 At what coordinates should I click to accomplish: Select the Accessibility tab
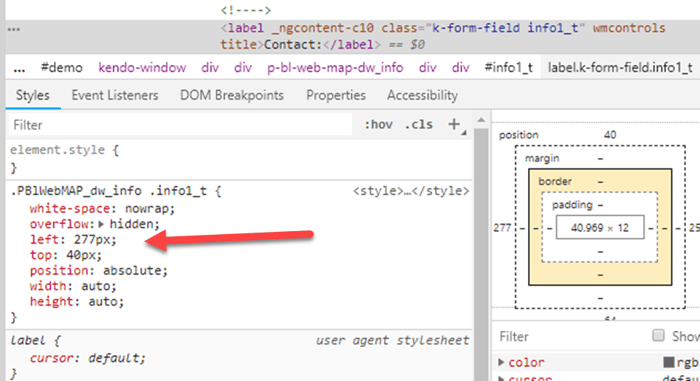[x=422, y=95]
